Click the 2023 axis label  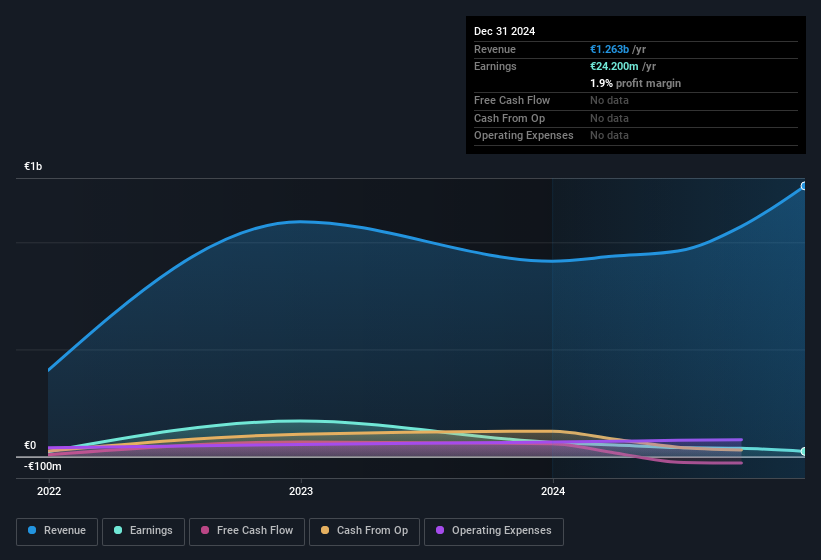301,491
